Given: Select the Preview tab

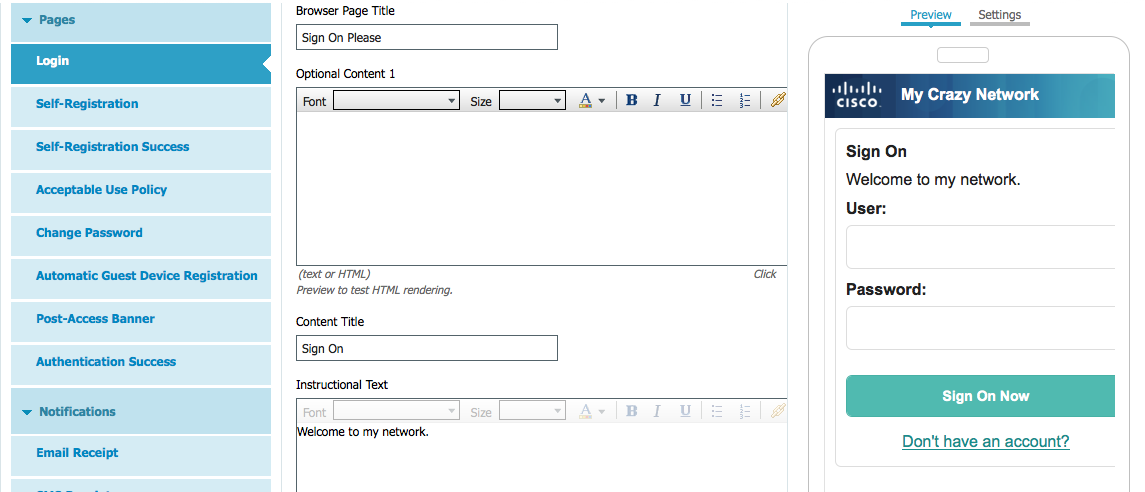Looking at the screenshot, I should tap(930, 15).
